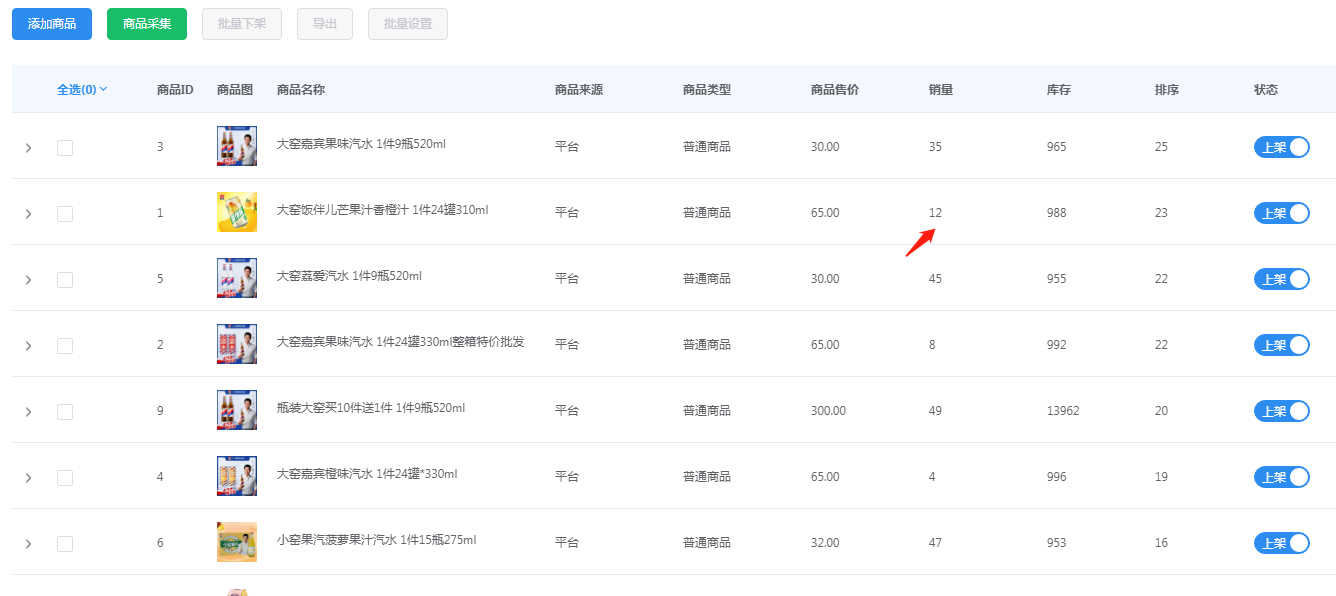Expand the row for product ID 3
Image resolution: width=1336 pixels, height=596 pixels.
28,148
